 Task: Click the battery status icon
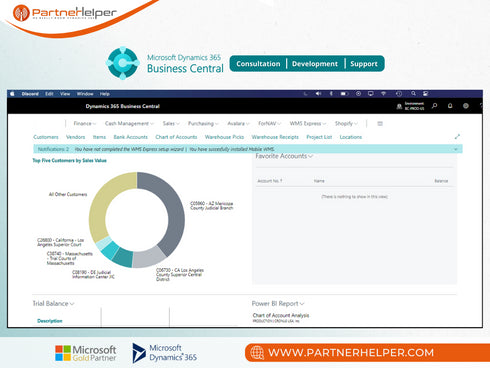pos(344,94)
